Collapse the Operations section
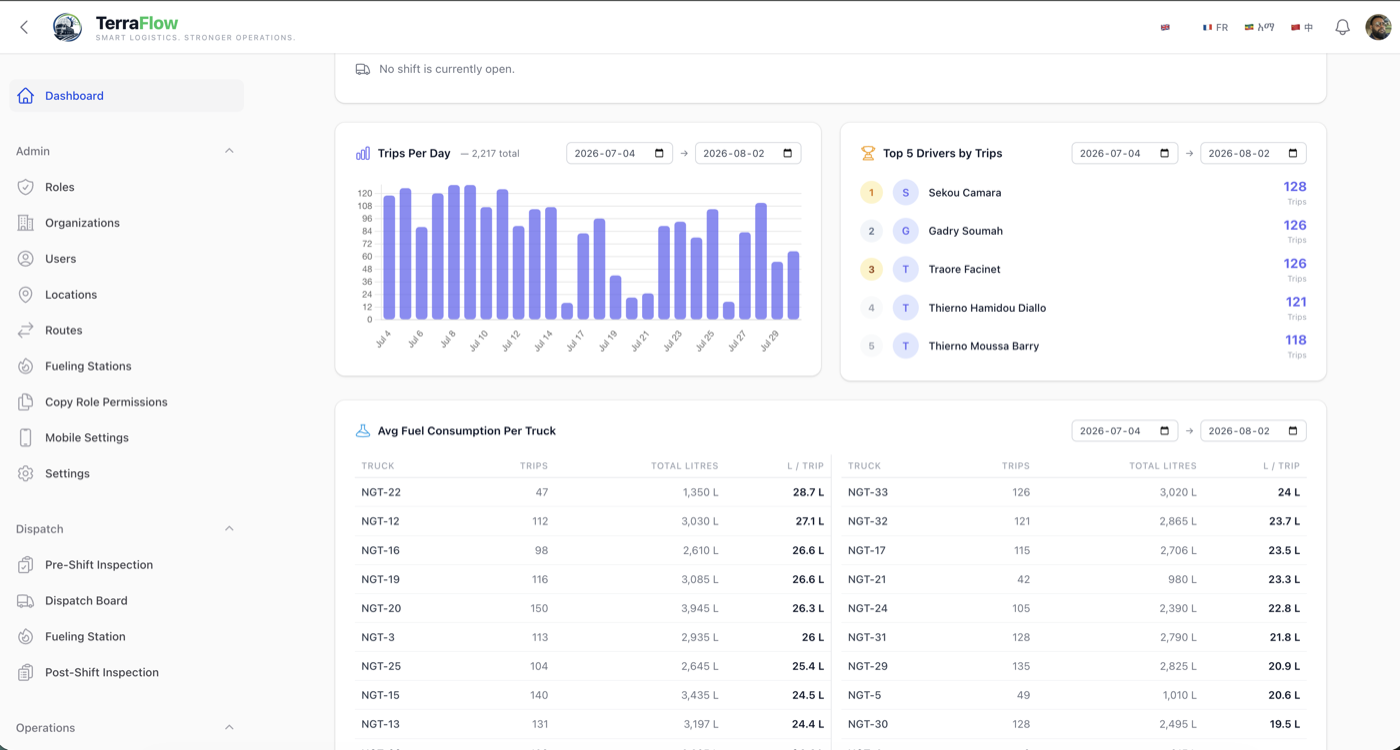This screenshot has height=750, width=1400. pyautogui.click(x=229, y=728)
